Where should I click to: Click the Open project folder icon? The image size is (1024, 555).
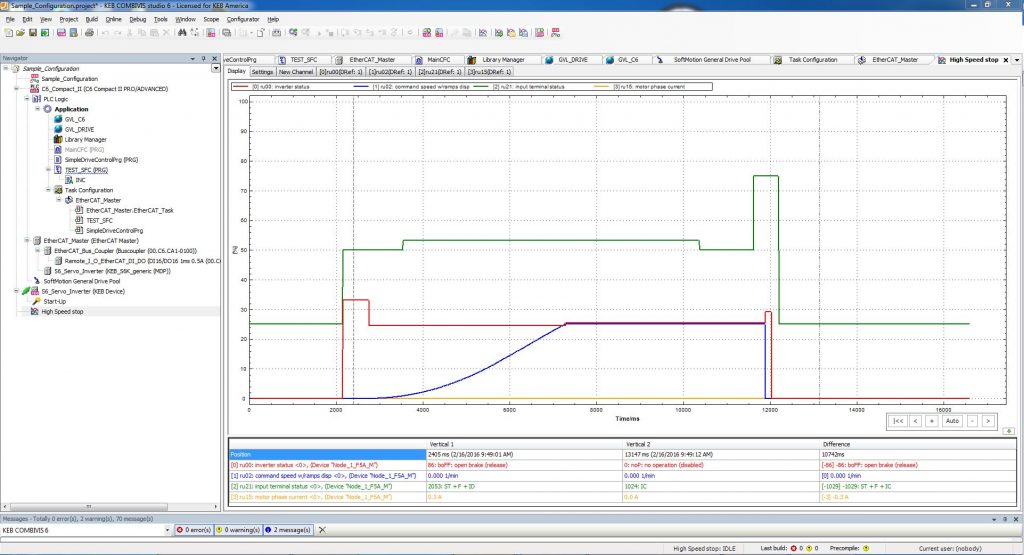pyautogui.click(x=20, y=32)
